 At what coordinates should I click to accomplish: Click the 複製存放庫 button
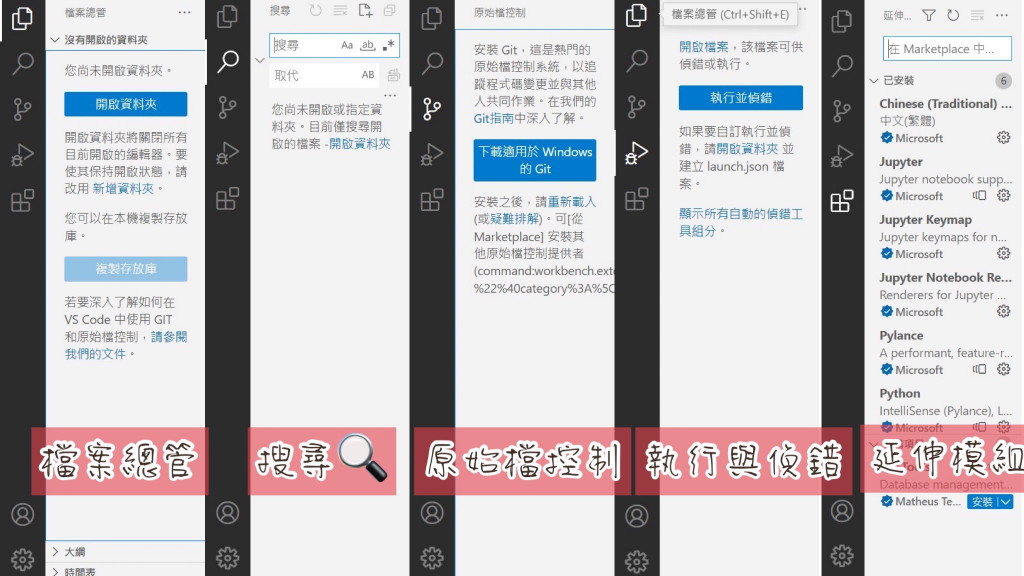pos(125,268)
